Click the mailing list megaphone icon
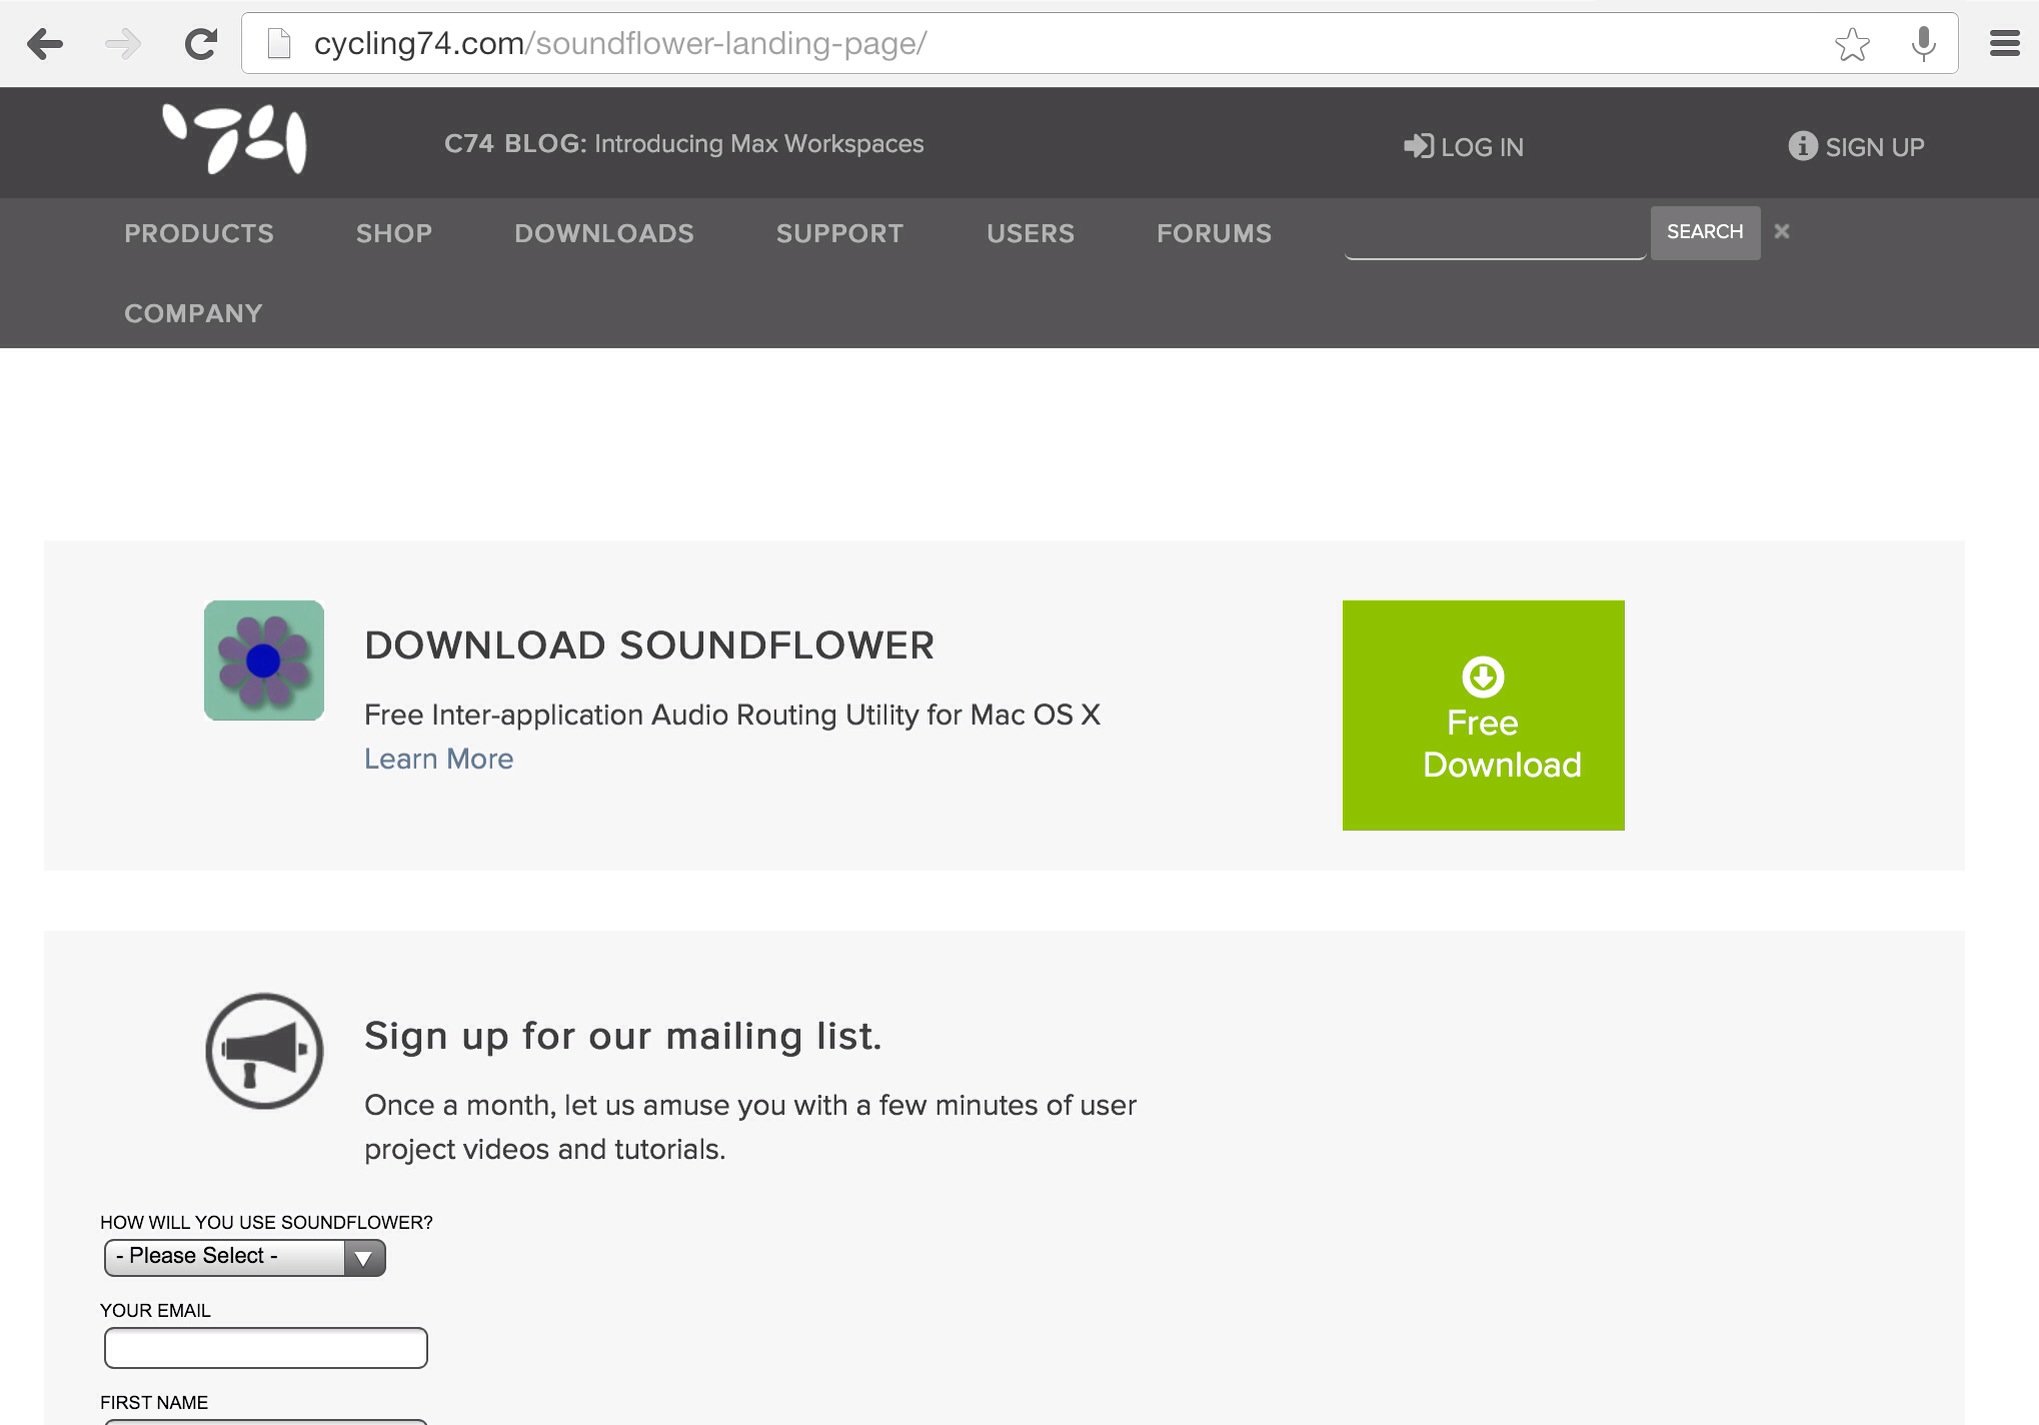 (x=263, y=1050)
